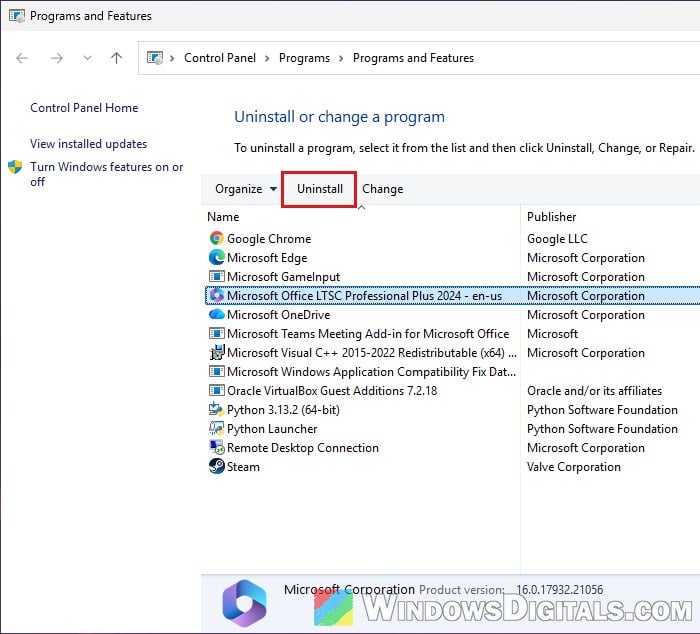This screenshot has width=700, height=634.
Task: Select Microsoft Teams Meeting Add-in entry
Action: coord(368,334)
